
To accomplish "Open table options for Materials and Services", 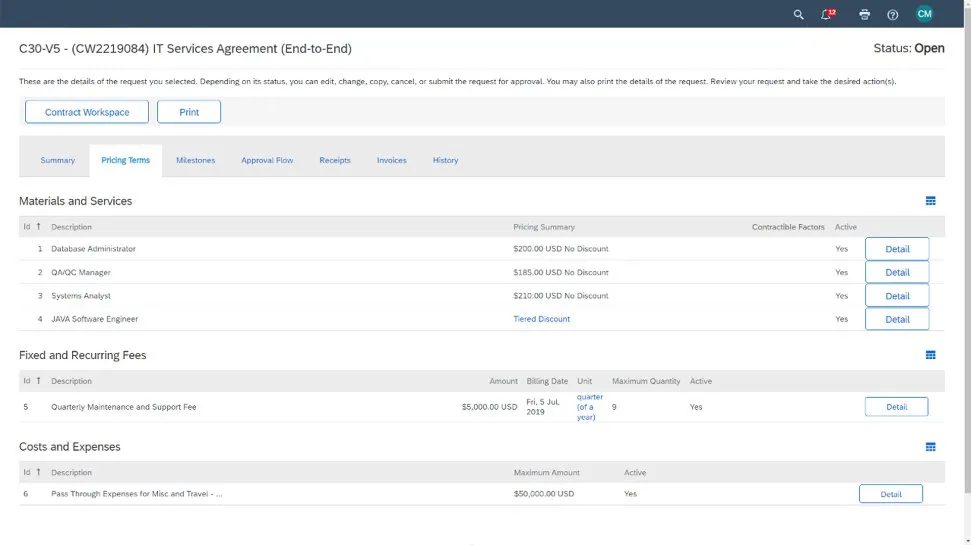I will [x=930, y=201].
